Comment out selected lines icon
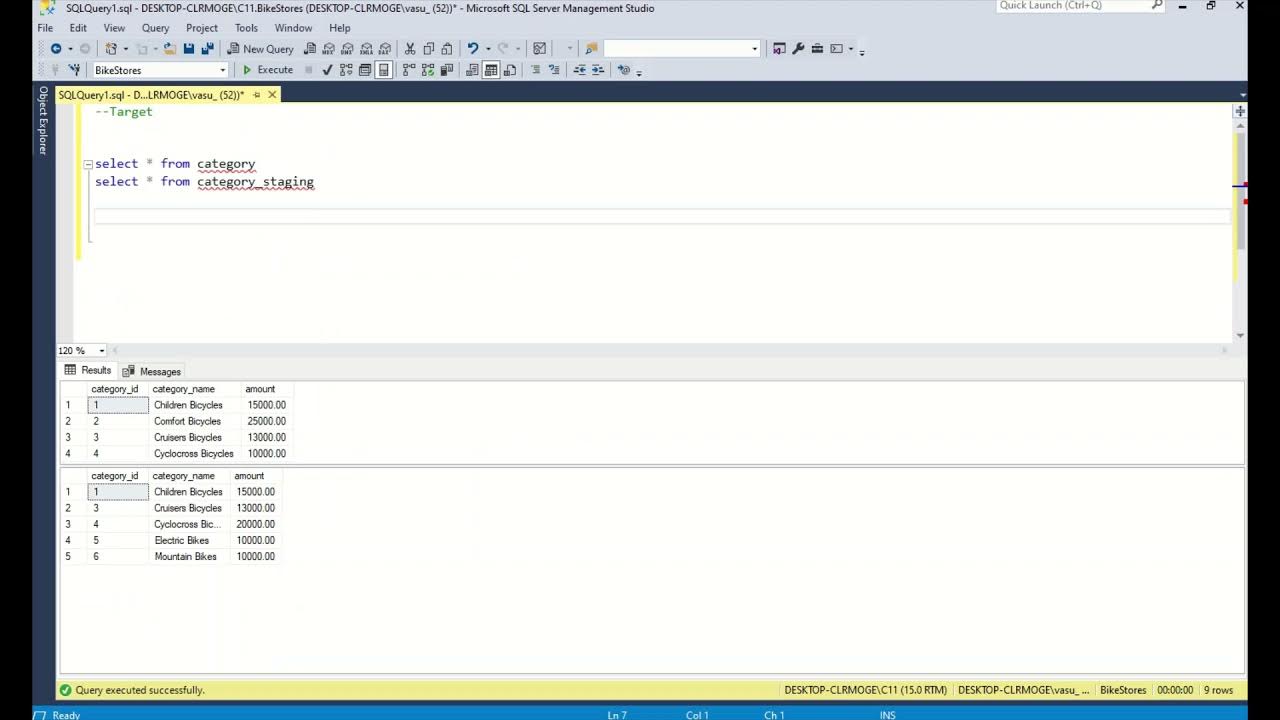The height and width of the screenshot is (720, 1280). tap(535, 70)
